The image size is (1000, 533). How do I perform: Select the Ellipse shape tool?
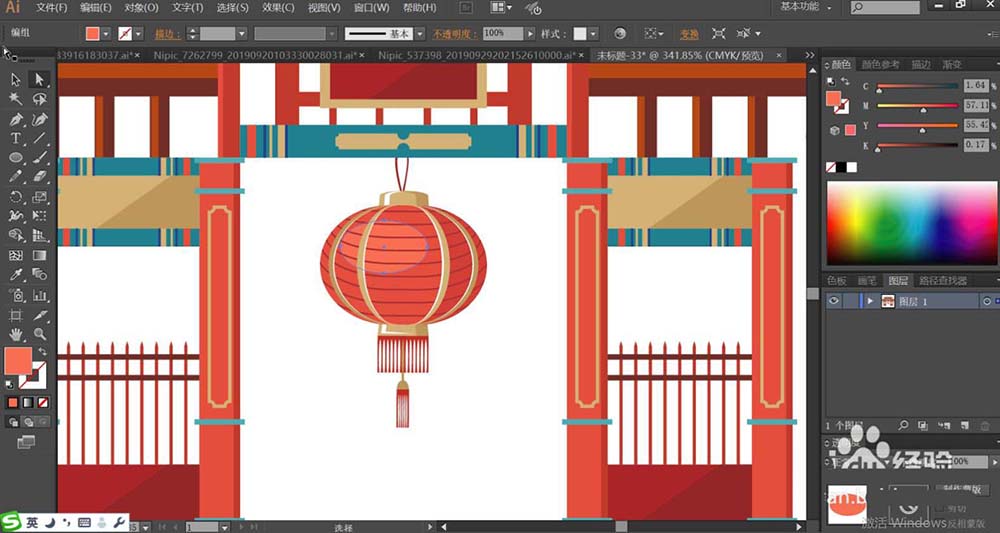click(16, 158)
